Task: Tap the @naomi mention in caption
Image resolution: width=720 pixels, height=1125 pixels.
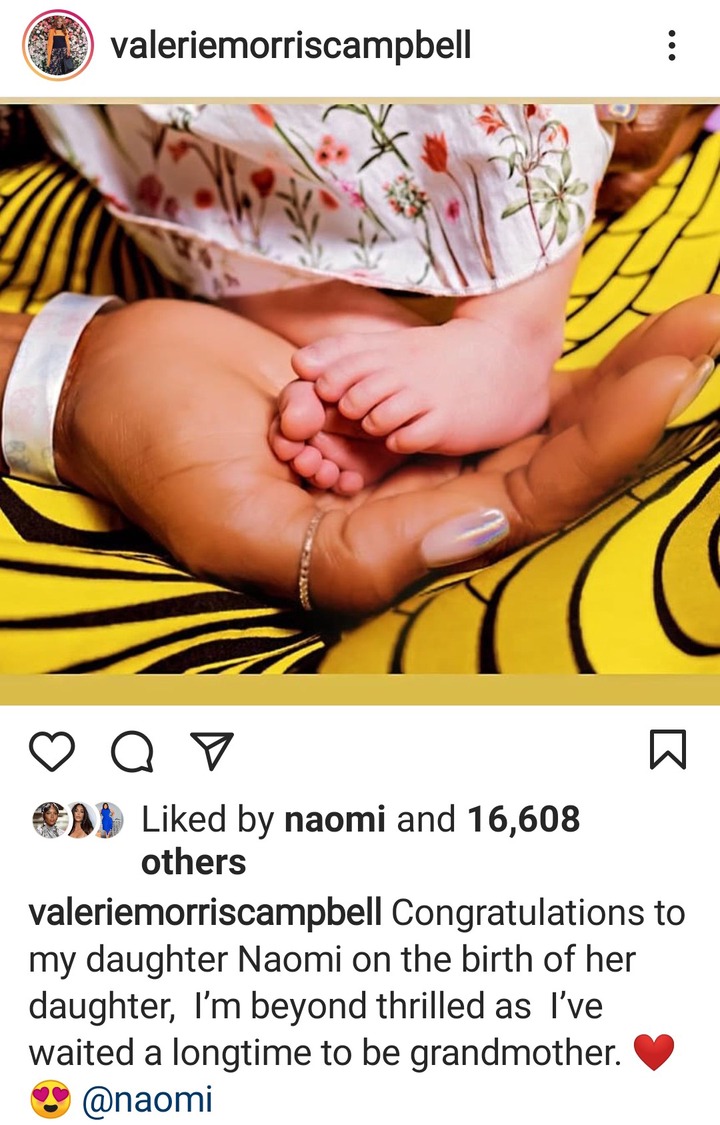Action: tap(148, 1098)
